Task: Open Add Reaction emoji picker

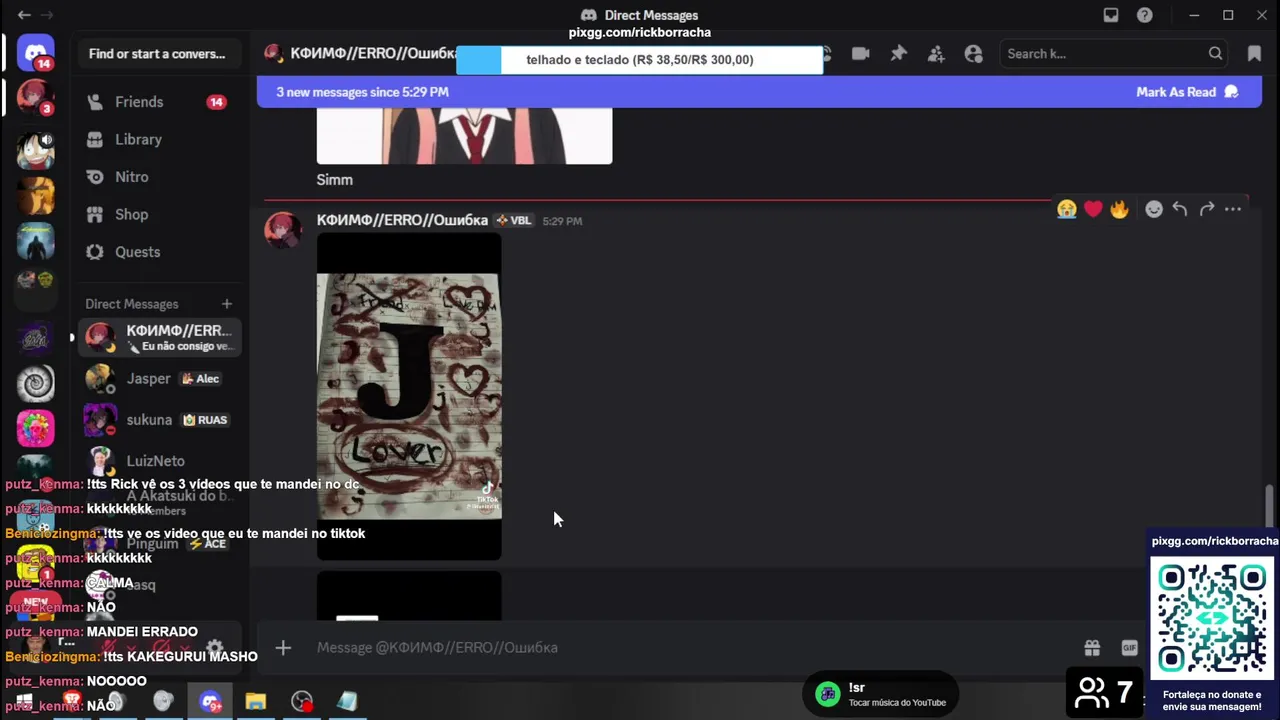Action: (1154, 209)
